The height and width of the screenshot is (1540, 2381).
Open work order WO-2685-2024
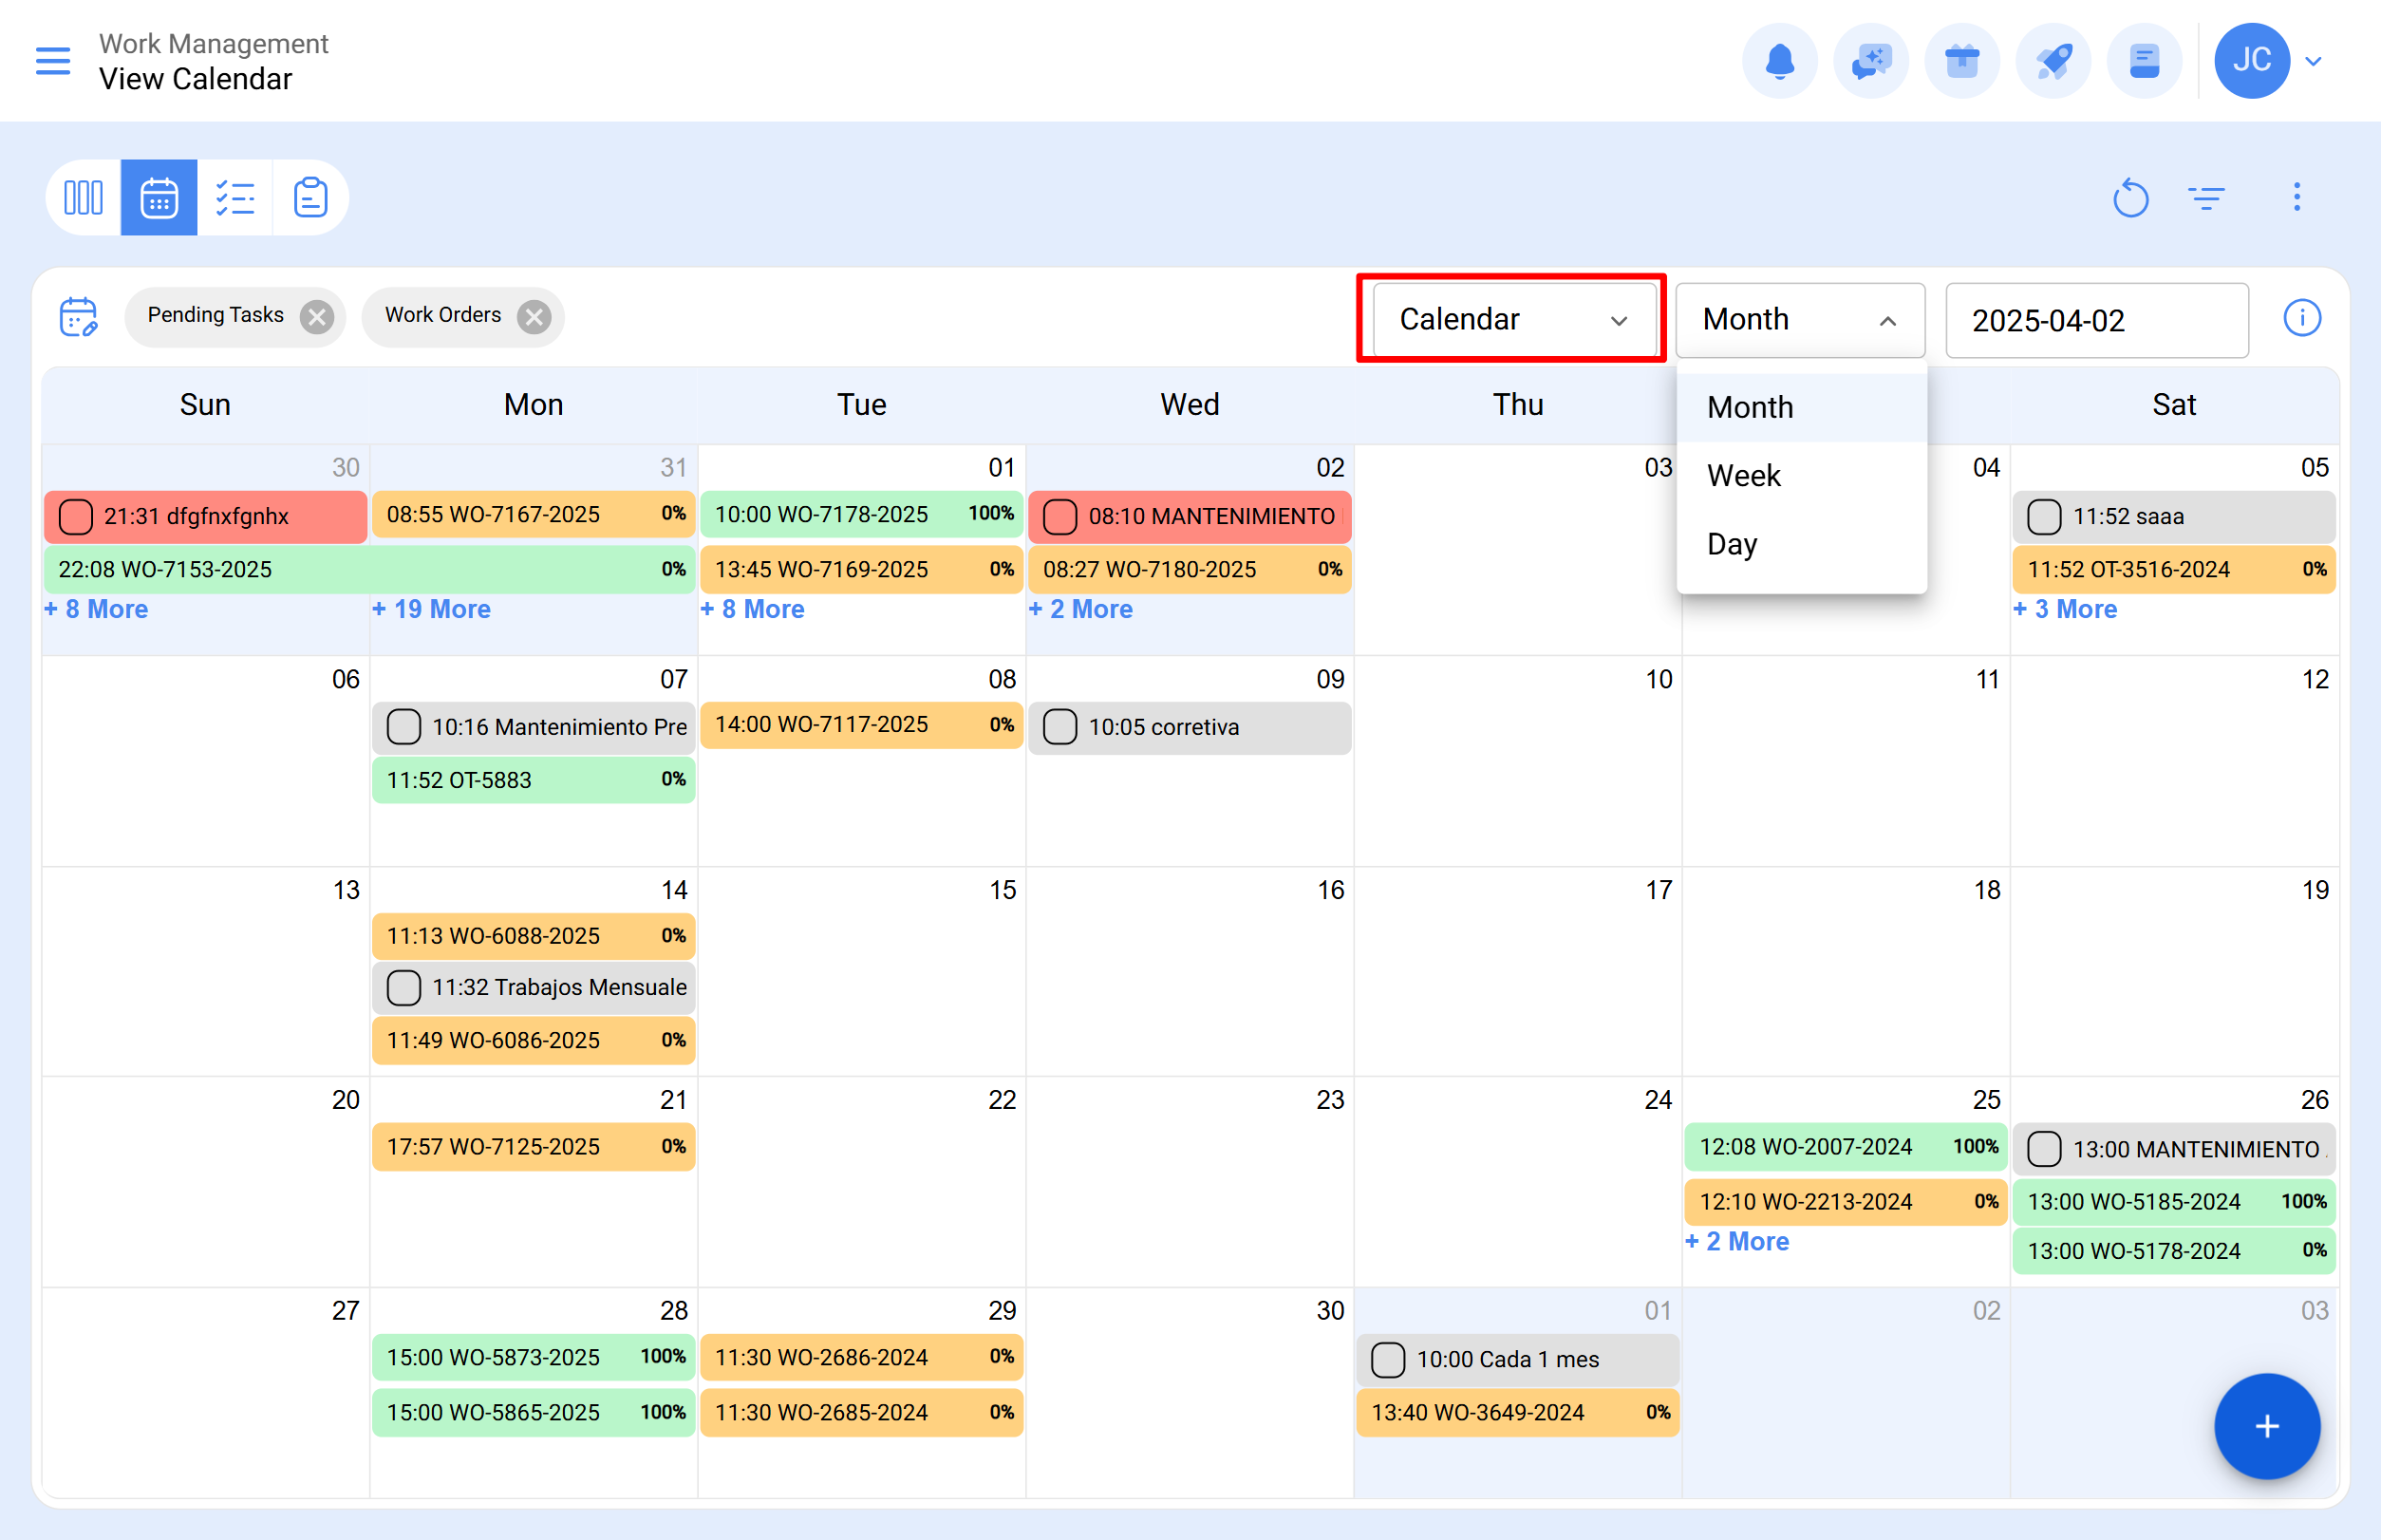click(x=861, y=1412)
